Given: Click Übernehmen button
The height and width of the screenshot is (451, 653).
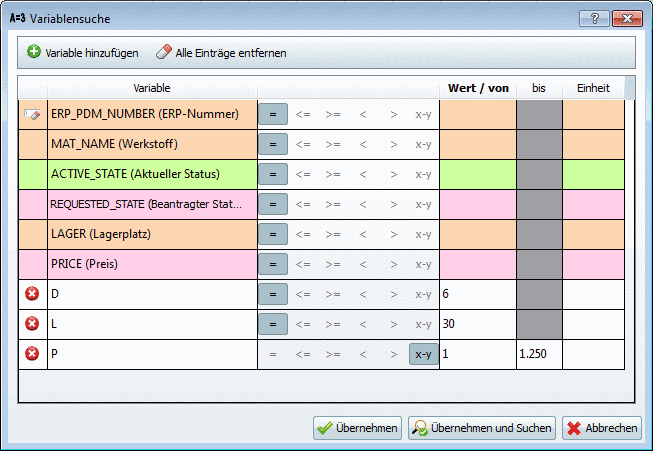Looking at the screenshot, I should (x=357, y=428).
